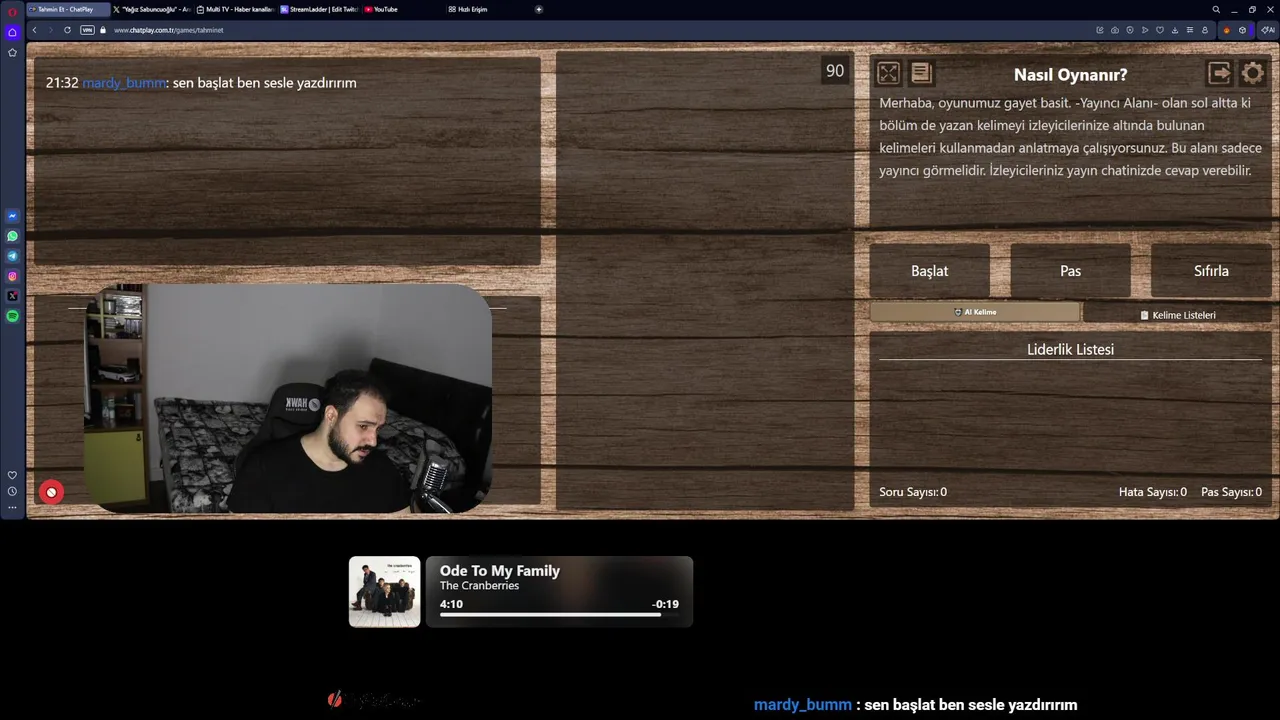This screenshot has height=720, width=1280.
Task: Toggle the fullscreen expand icon
Action: (888, 73)
